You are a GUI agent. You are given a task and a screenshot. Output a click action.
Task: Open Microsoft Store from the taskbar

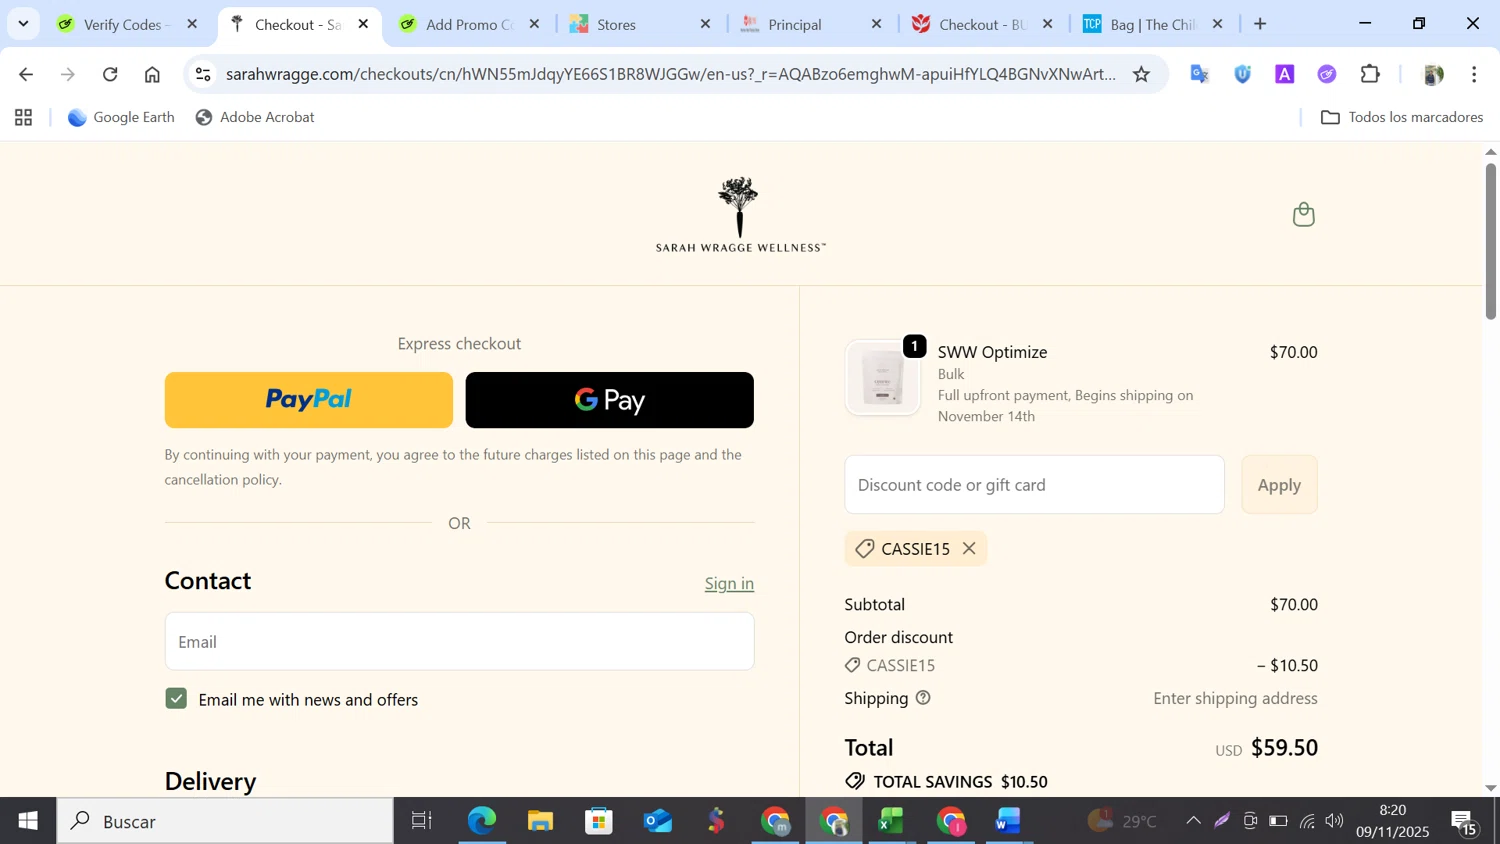(599, 821)
